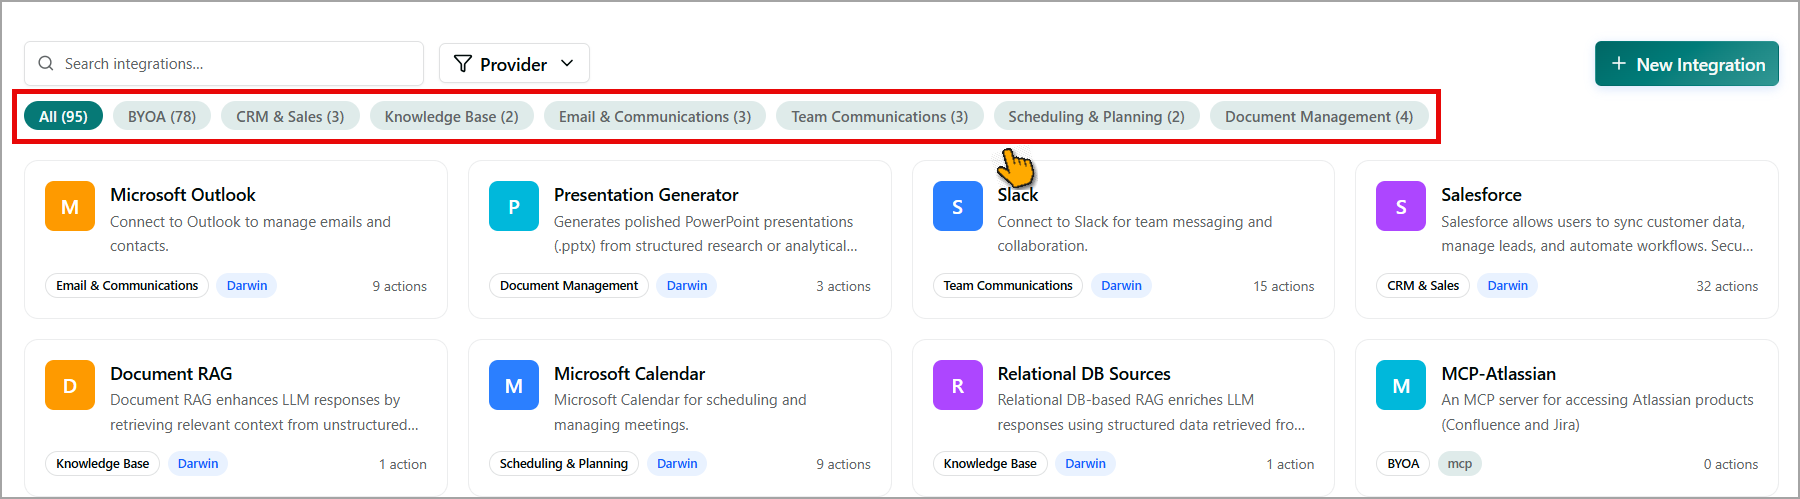The height and width of the screenshot is (499, 1800).
Task: Click the Slack description about team messaging
Action: [1135, 234]
